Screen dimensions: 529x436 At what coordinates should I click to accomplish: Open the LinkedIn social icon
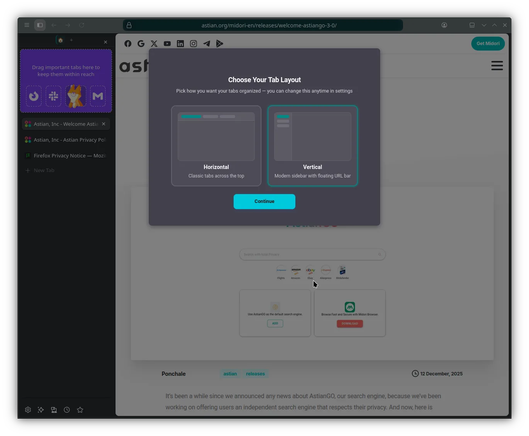click(180, 44)
